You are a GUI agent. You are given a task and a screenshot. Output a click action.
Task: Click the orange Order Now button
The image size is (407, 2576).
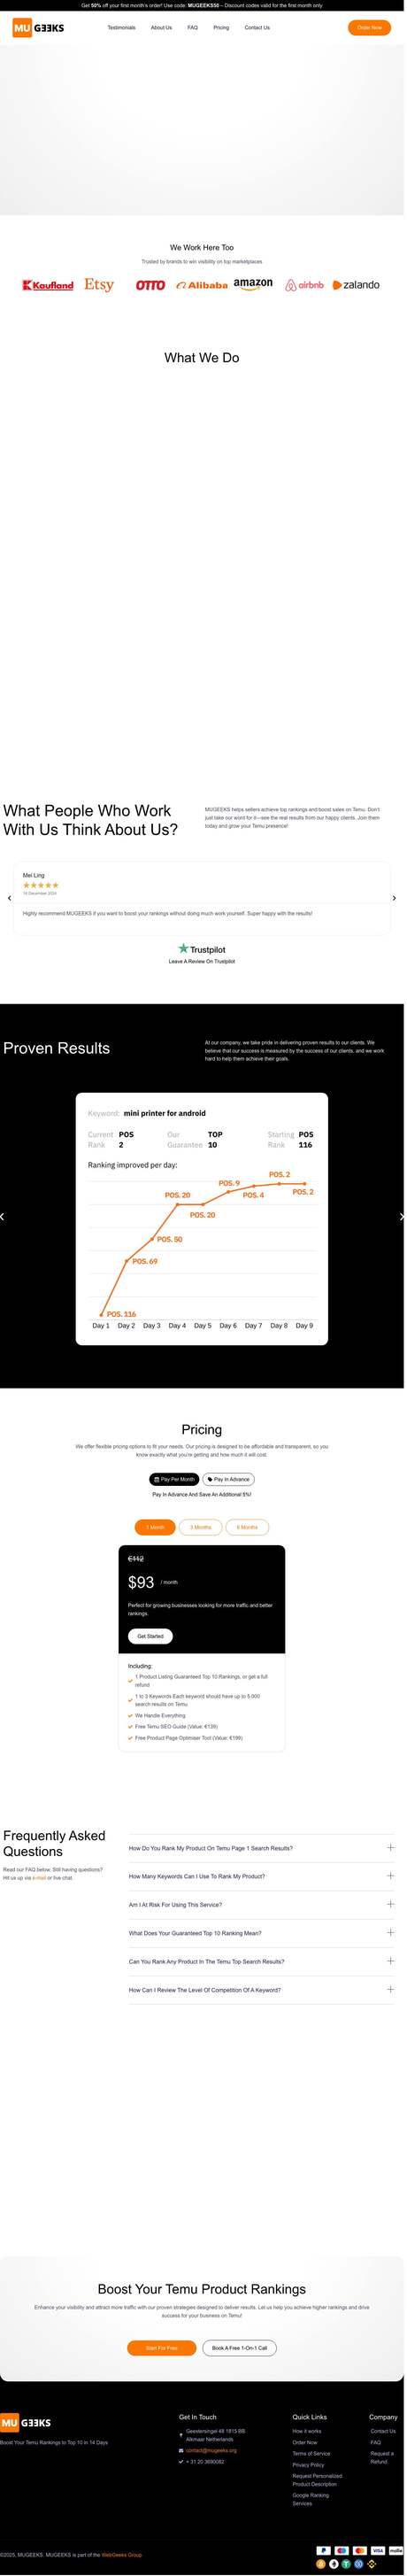pyautogui.click(x=371, y=28)
